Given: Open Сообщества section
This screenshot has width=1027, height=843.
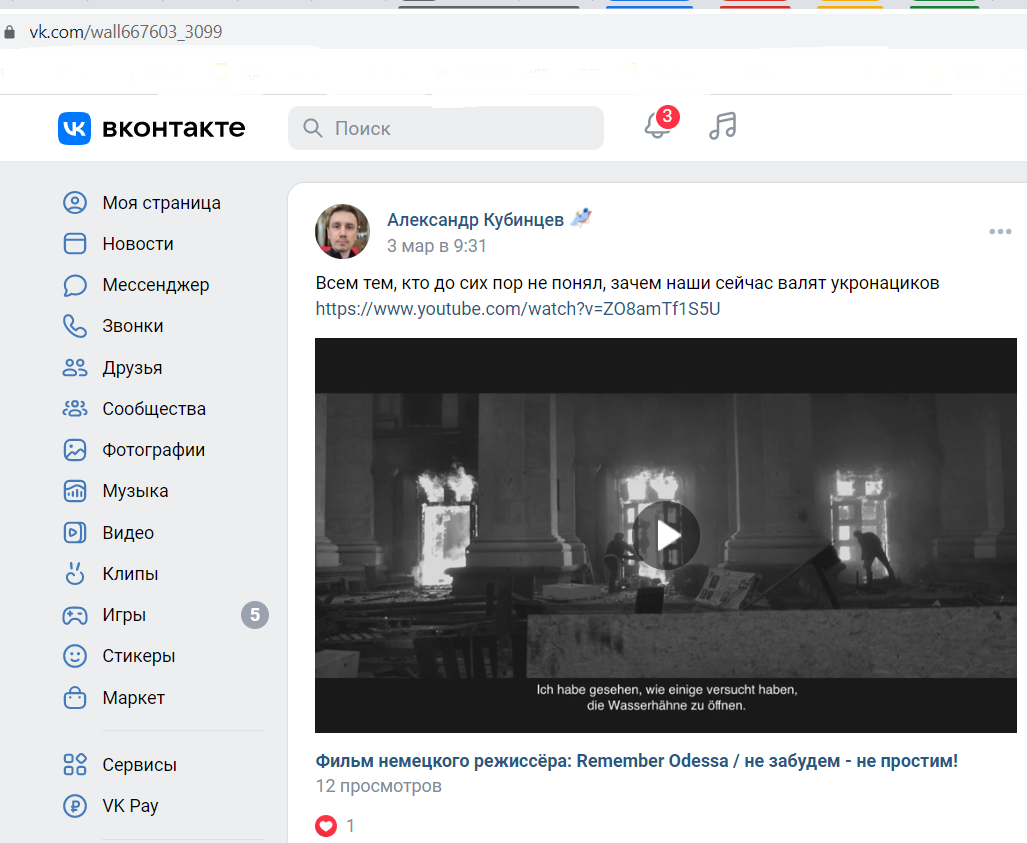Looking at the screenshot, I should [154, 409].
